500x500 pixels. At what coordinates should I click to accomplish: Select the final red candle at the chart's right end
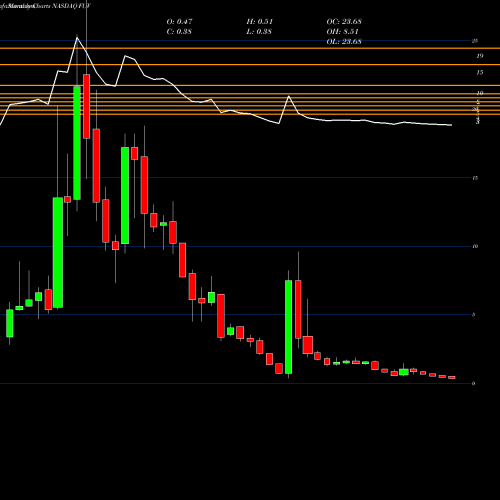pyautogui.click(x=452, y=377)
